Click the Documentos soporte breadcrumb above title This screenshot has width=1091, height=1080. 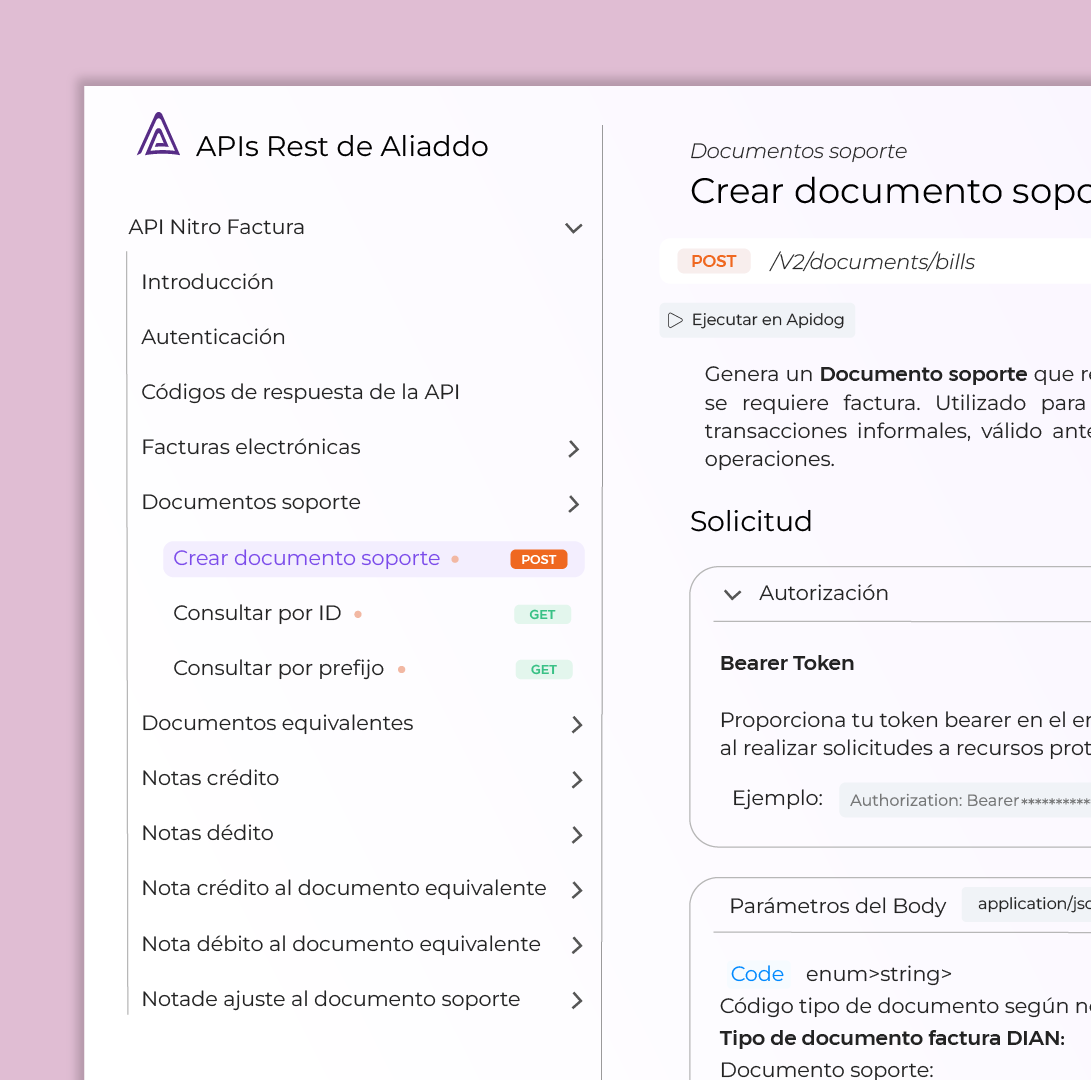[798, 151]
